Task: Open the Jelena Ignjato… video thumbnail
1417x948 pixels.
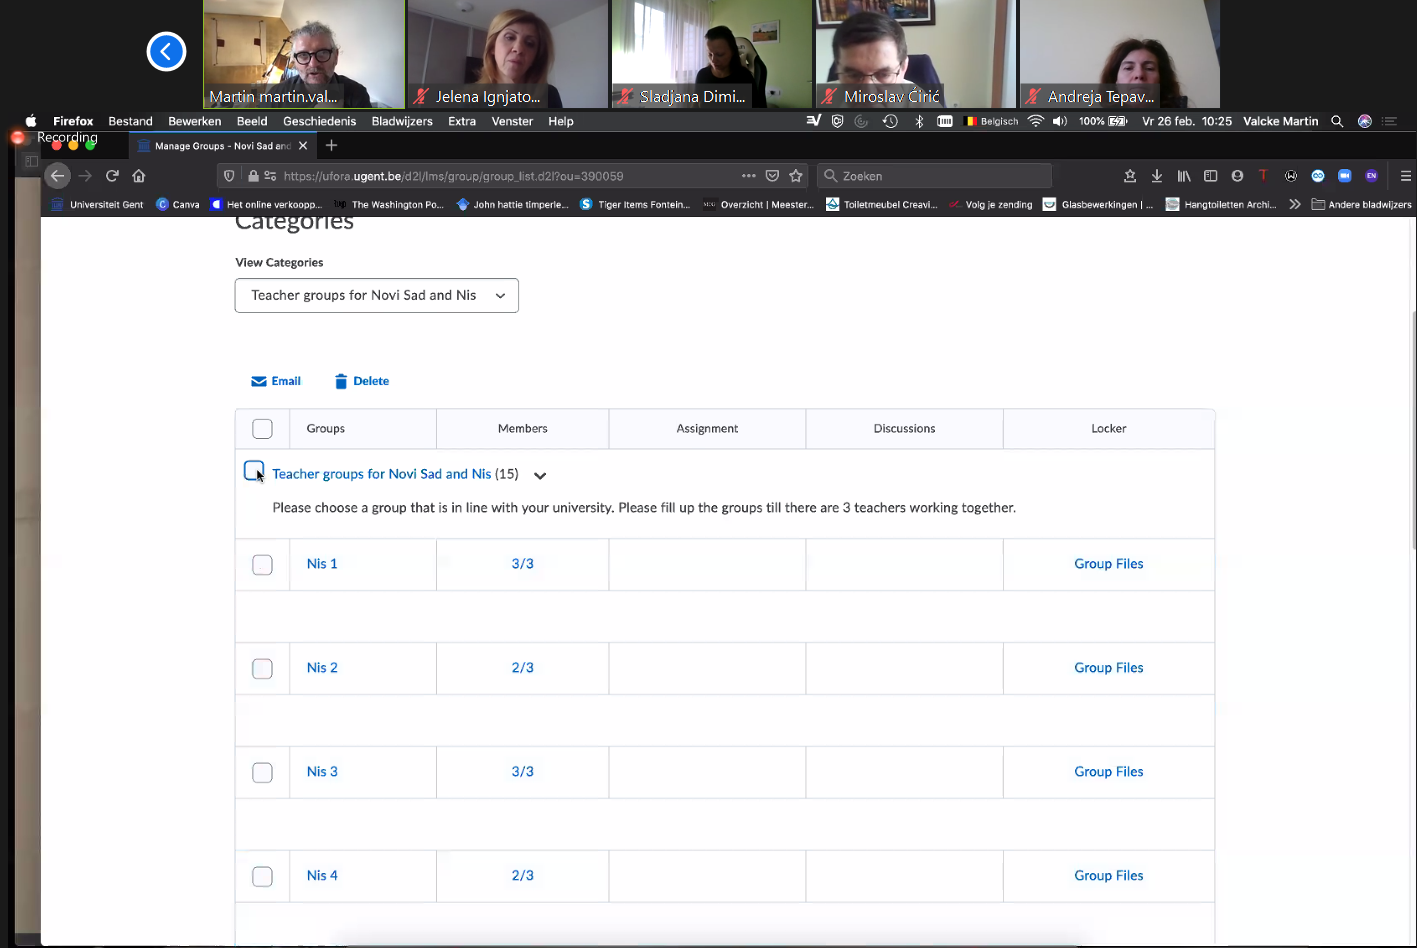Action: coord(508,54)
